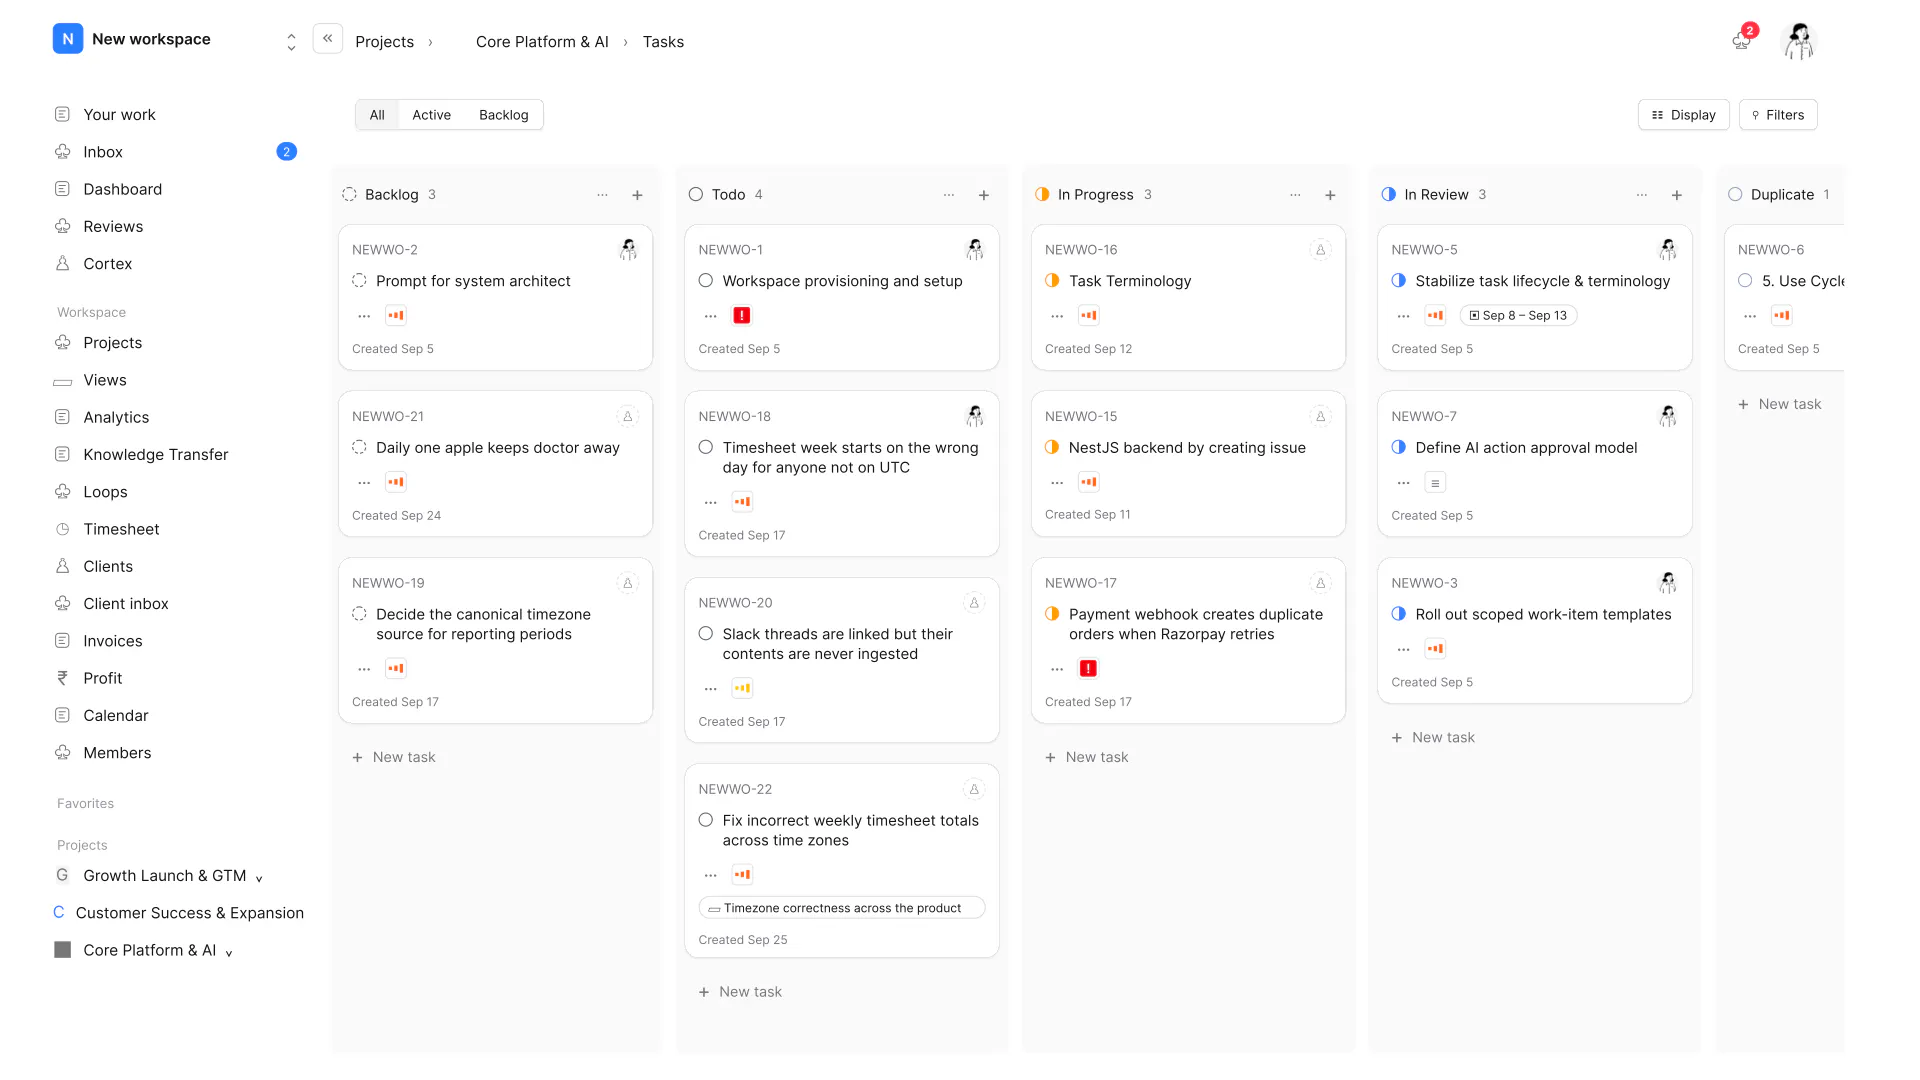The image size is (1920, 1080).
Task: Open In Progress column options menu
Action: [1295, 195]
